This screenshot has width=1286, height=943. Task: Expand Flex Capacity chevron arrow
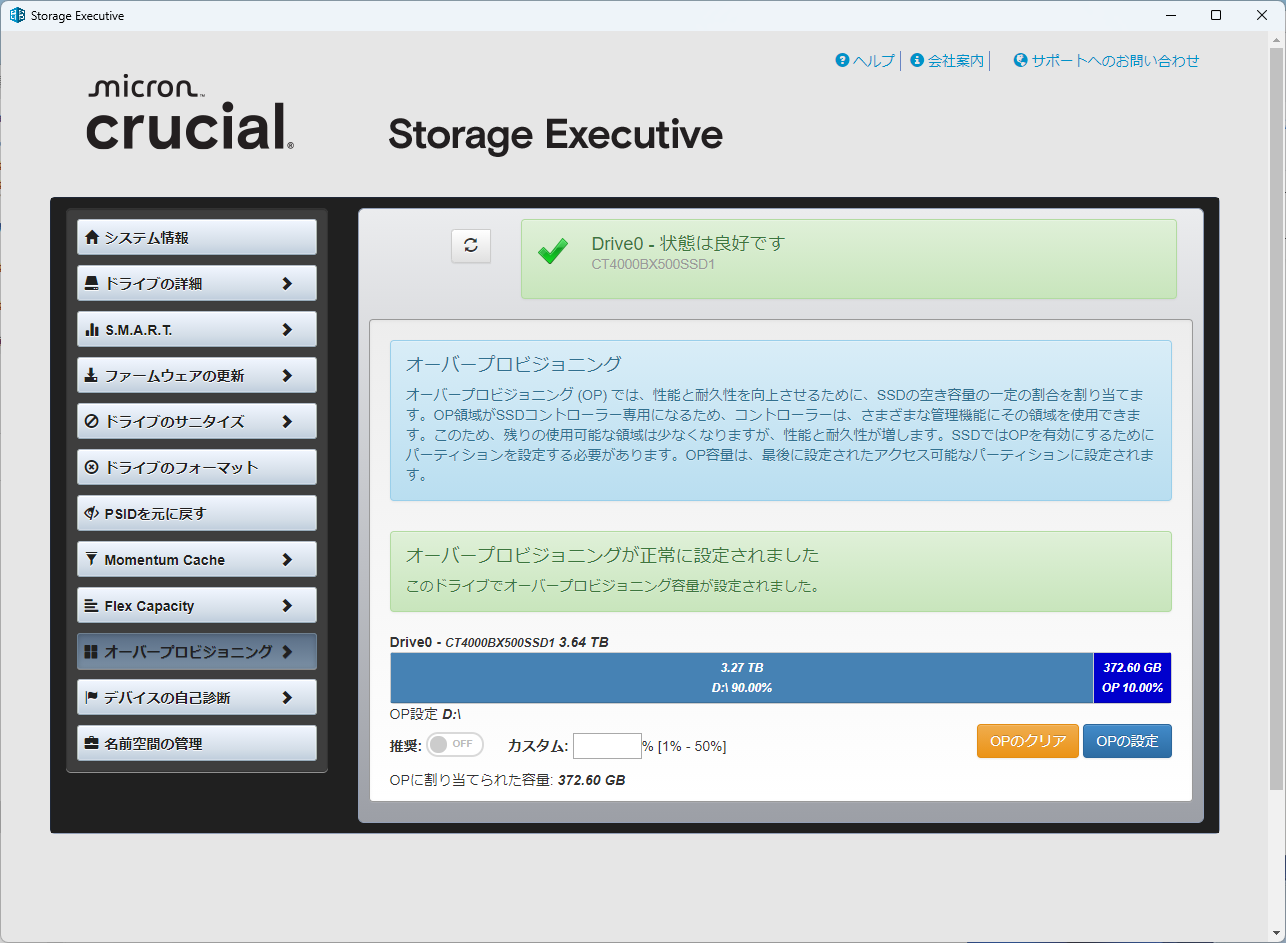pos(287,606)
